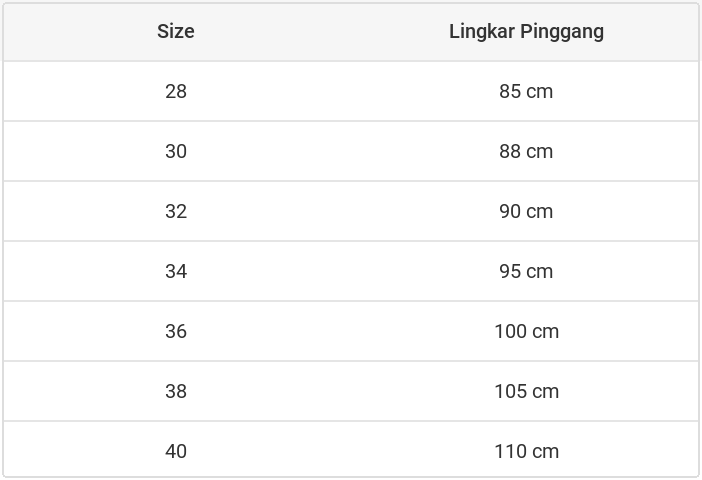Screen dimensions: 702x480
Task: Click the 90 cm waist value
Action: click(x=526, y=211)
